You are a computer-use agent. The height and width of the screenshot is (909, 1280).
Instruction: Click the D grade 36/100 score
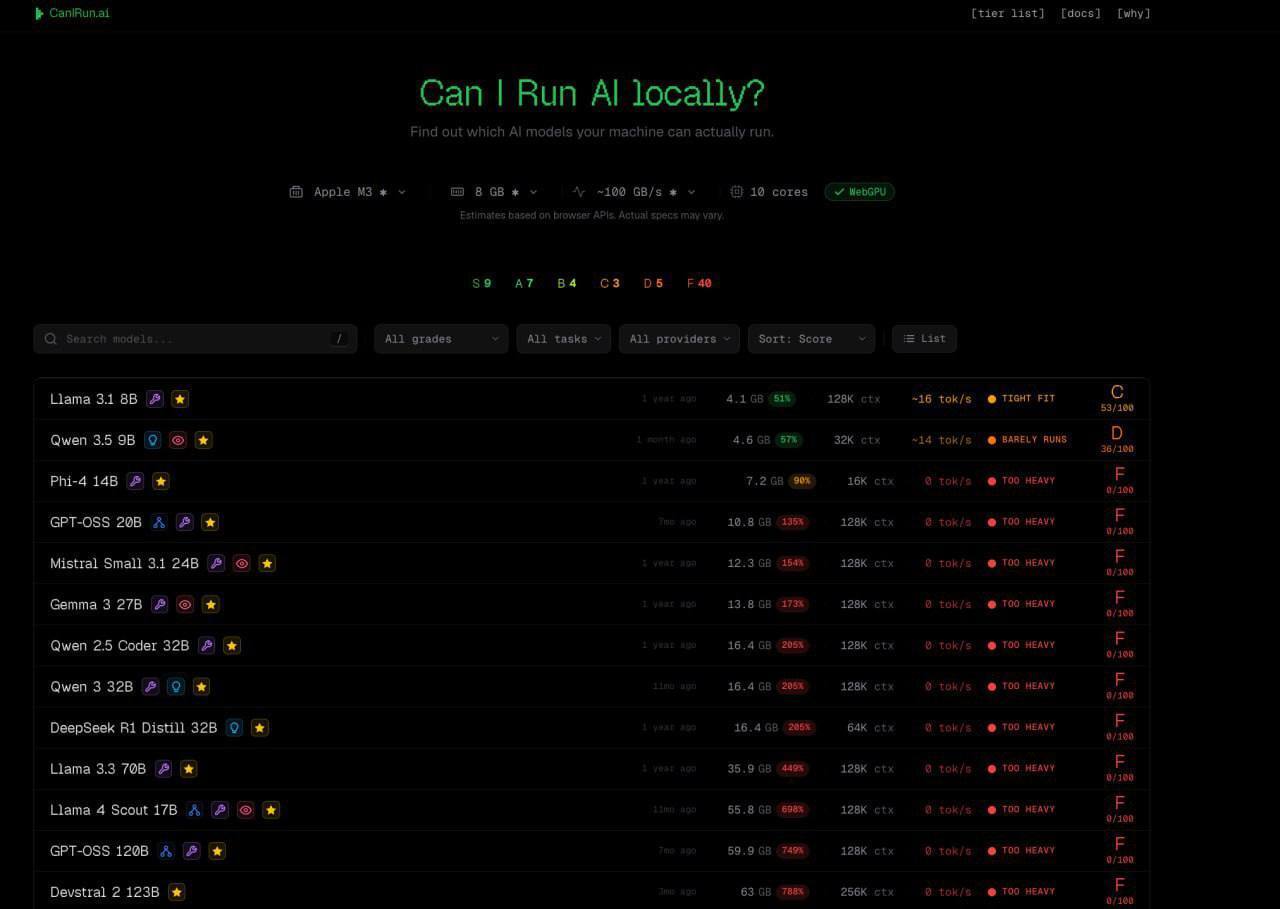click(1117, 439)
